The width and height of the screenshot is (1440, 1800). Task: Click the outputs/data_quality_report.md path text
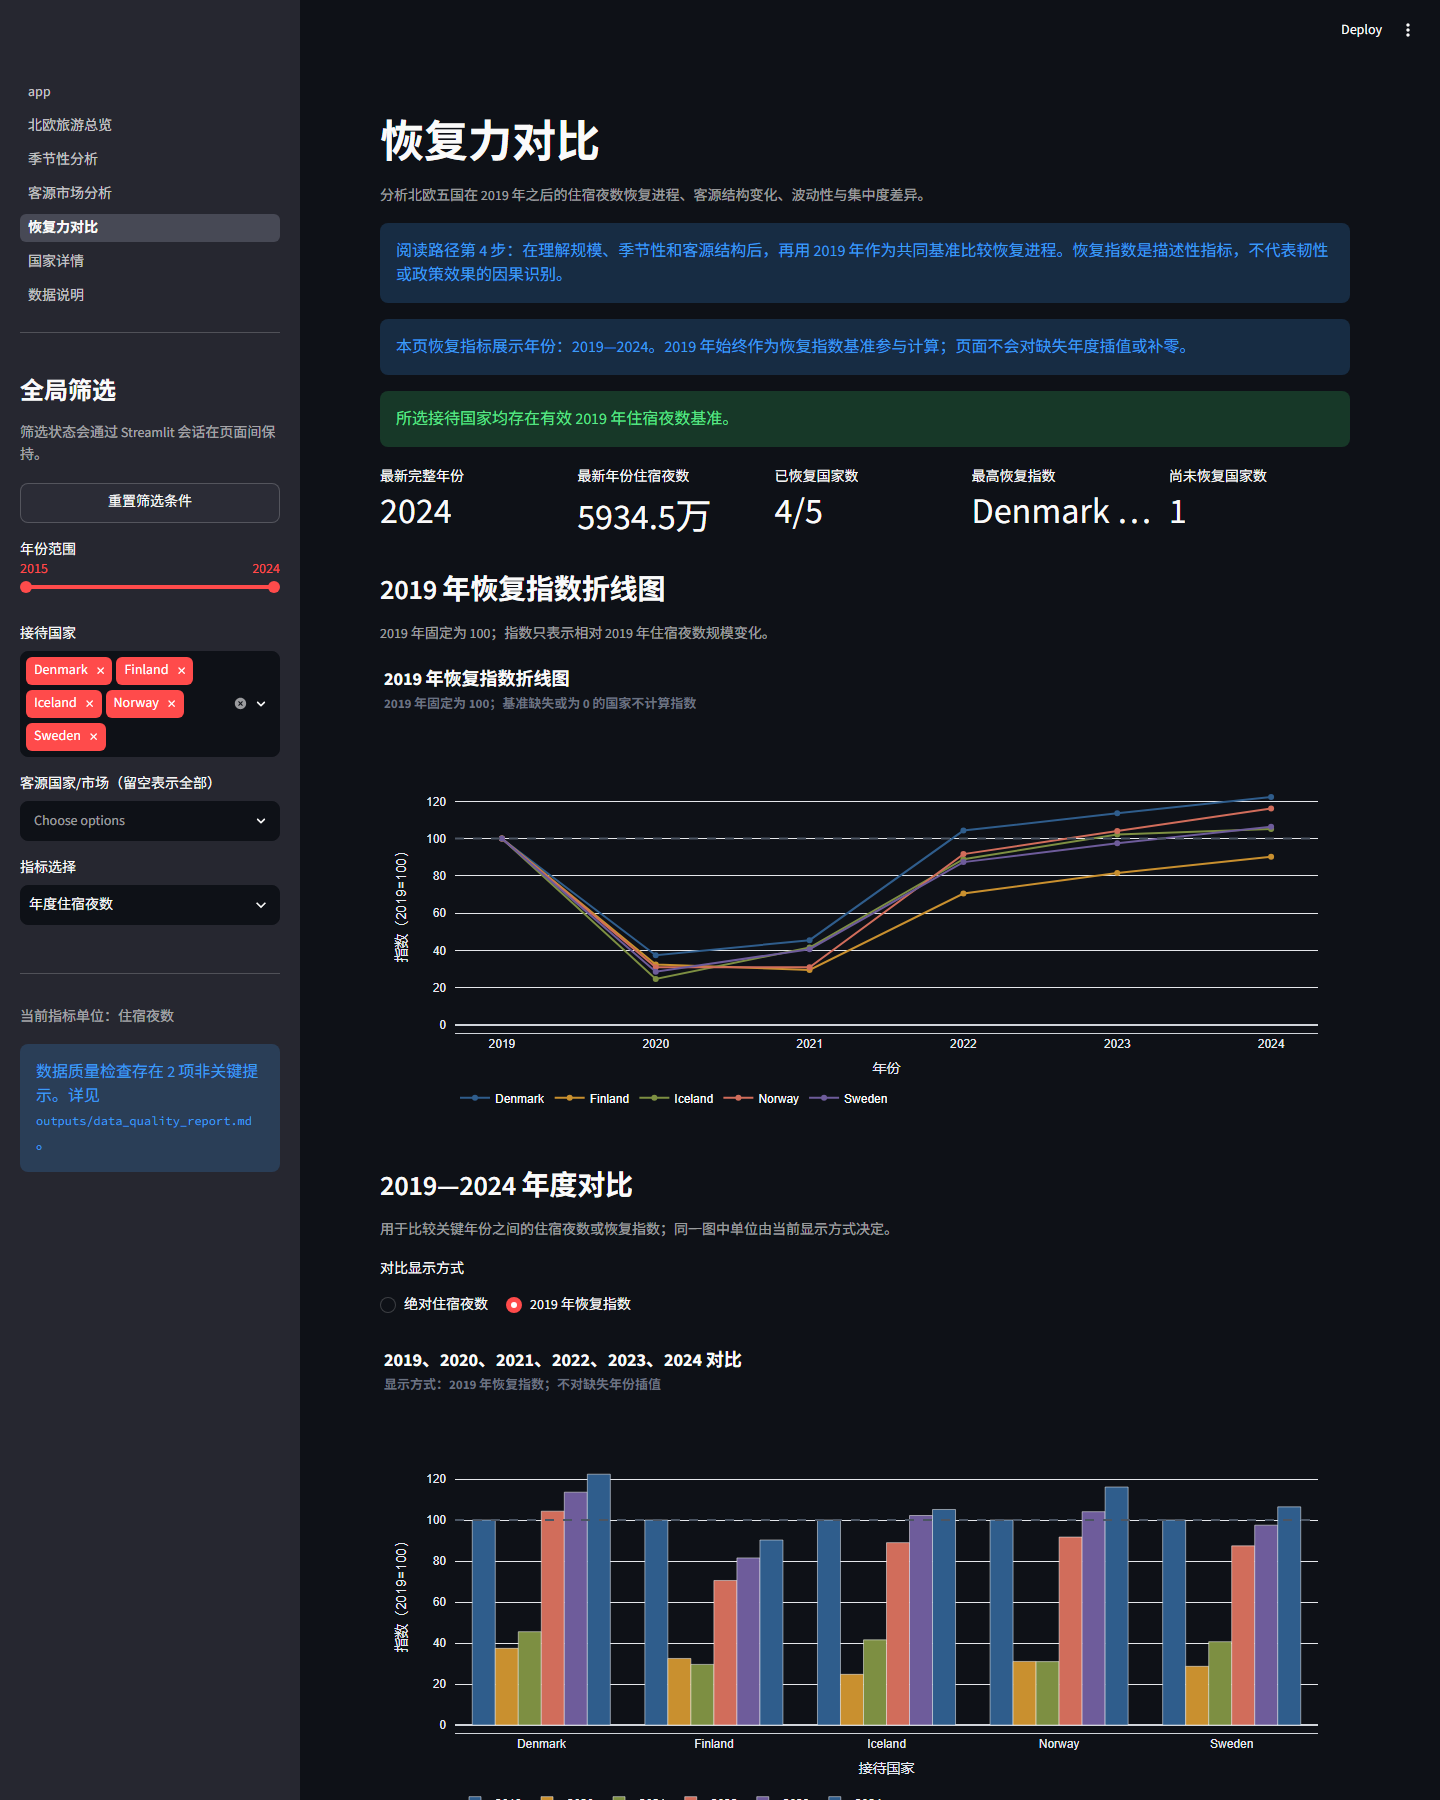pos(144,1122)
